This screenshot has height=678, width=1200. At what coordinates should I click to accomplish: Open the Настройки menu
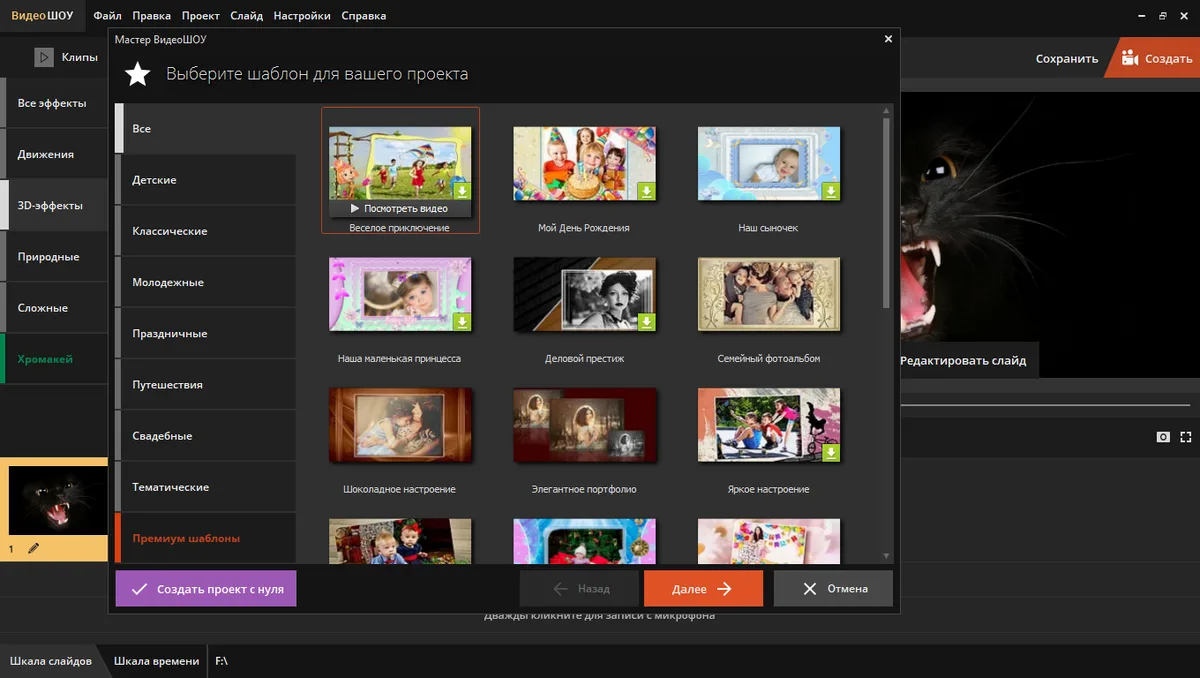point(302,16)
